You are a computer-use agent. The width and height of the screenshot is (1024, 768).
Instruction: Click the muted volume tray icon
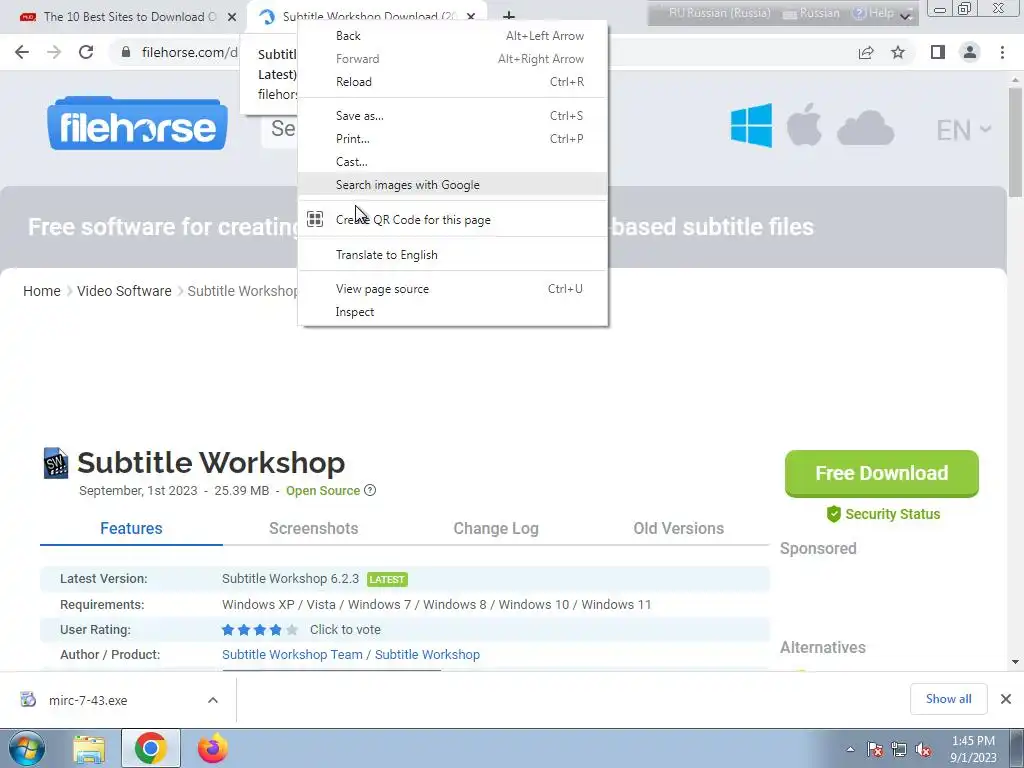tap(923, 750)
